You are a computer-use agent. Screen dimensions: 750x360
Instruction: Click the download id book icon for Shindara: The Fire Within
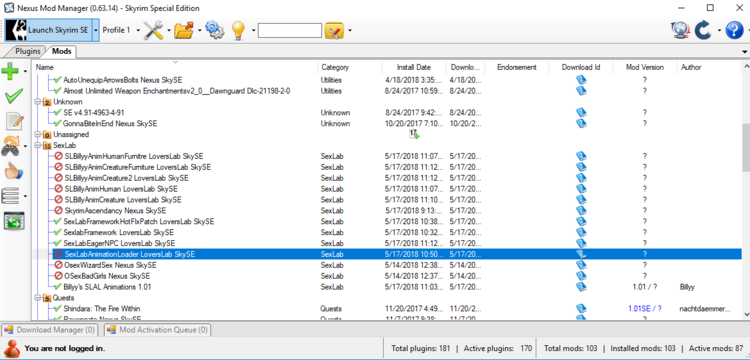click(581, 308)
